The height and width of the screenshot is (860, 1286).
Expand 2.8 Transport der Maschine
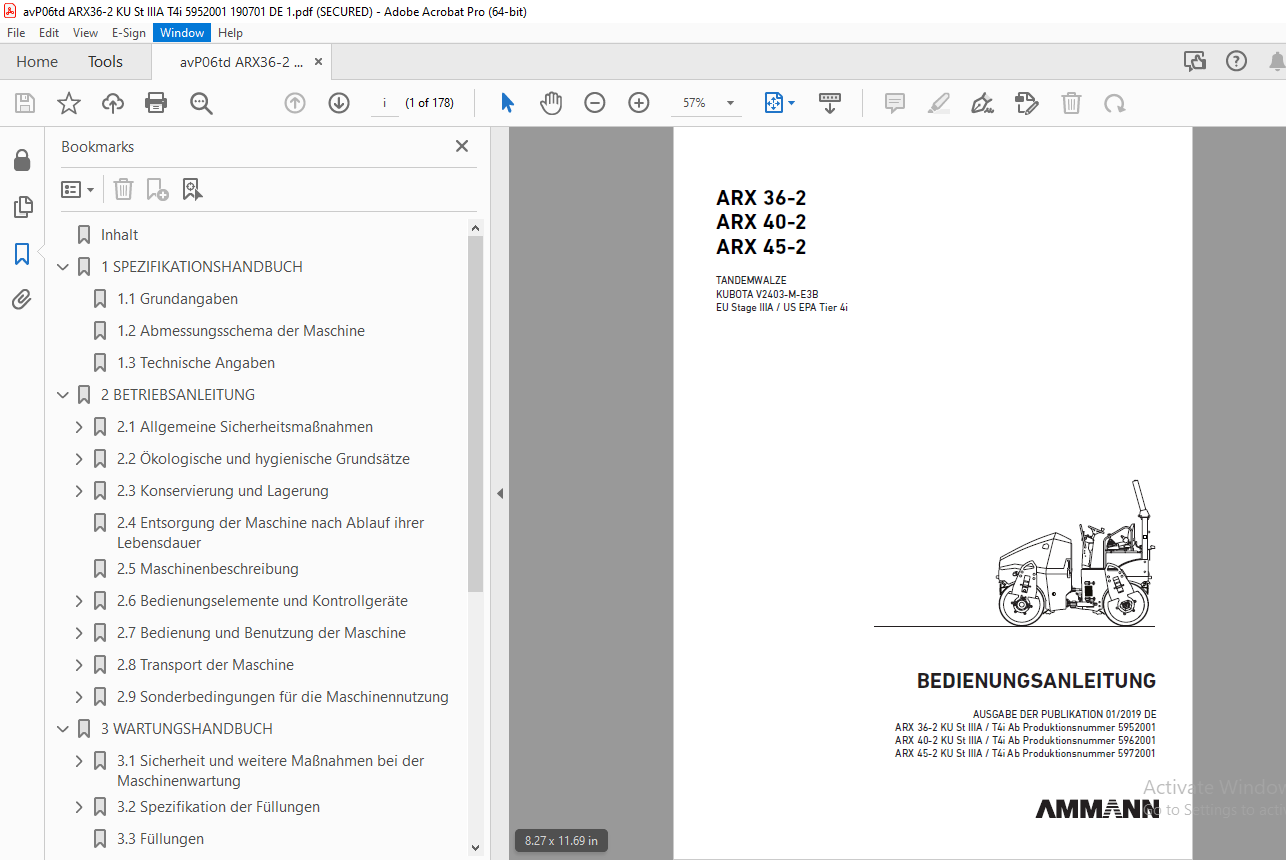coord(79,665)
